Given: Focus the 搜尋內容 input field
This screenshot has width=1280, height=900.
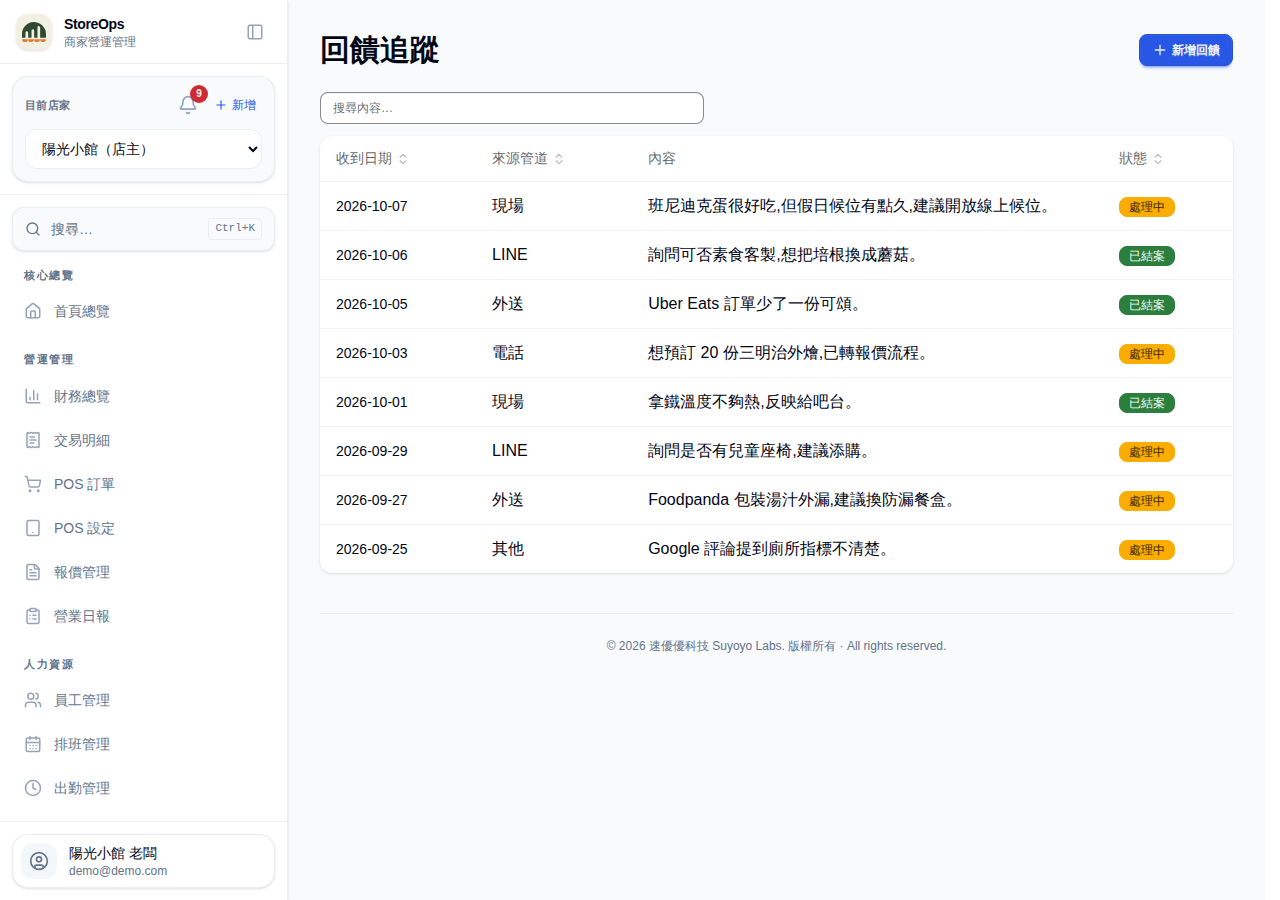Looking at the screenshot, I should [x=512, y=108].
